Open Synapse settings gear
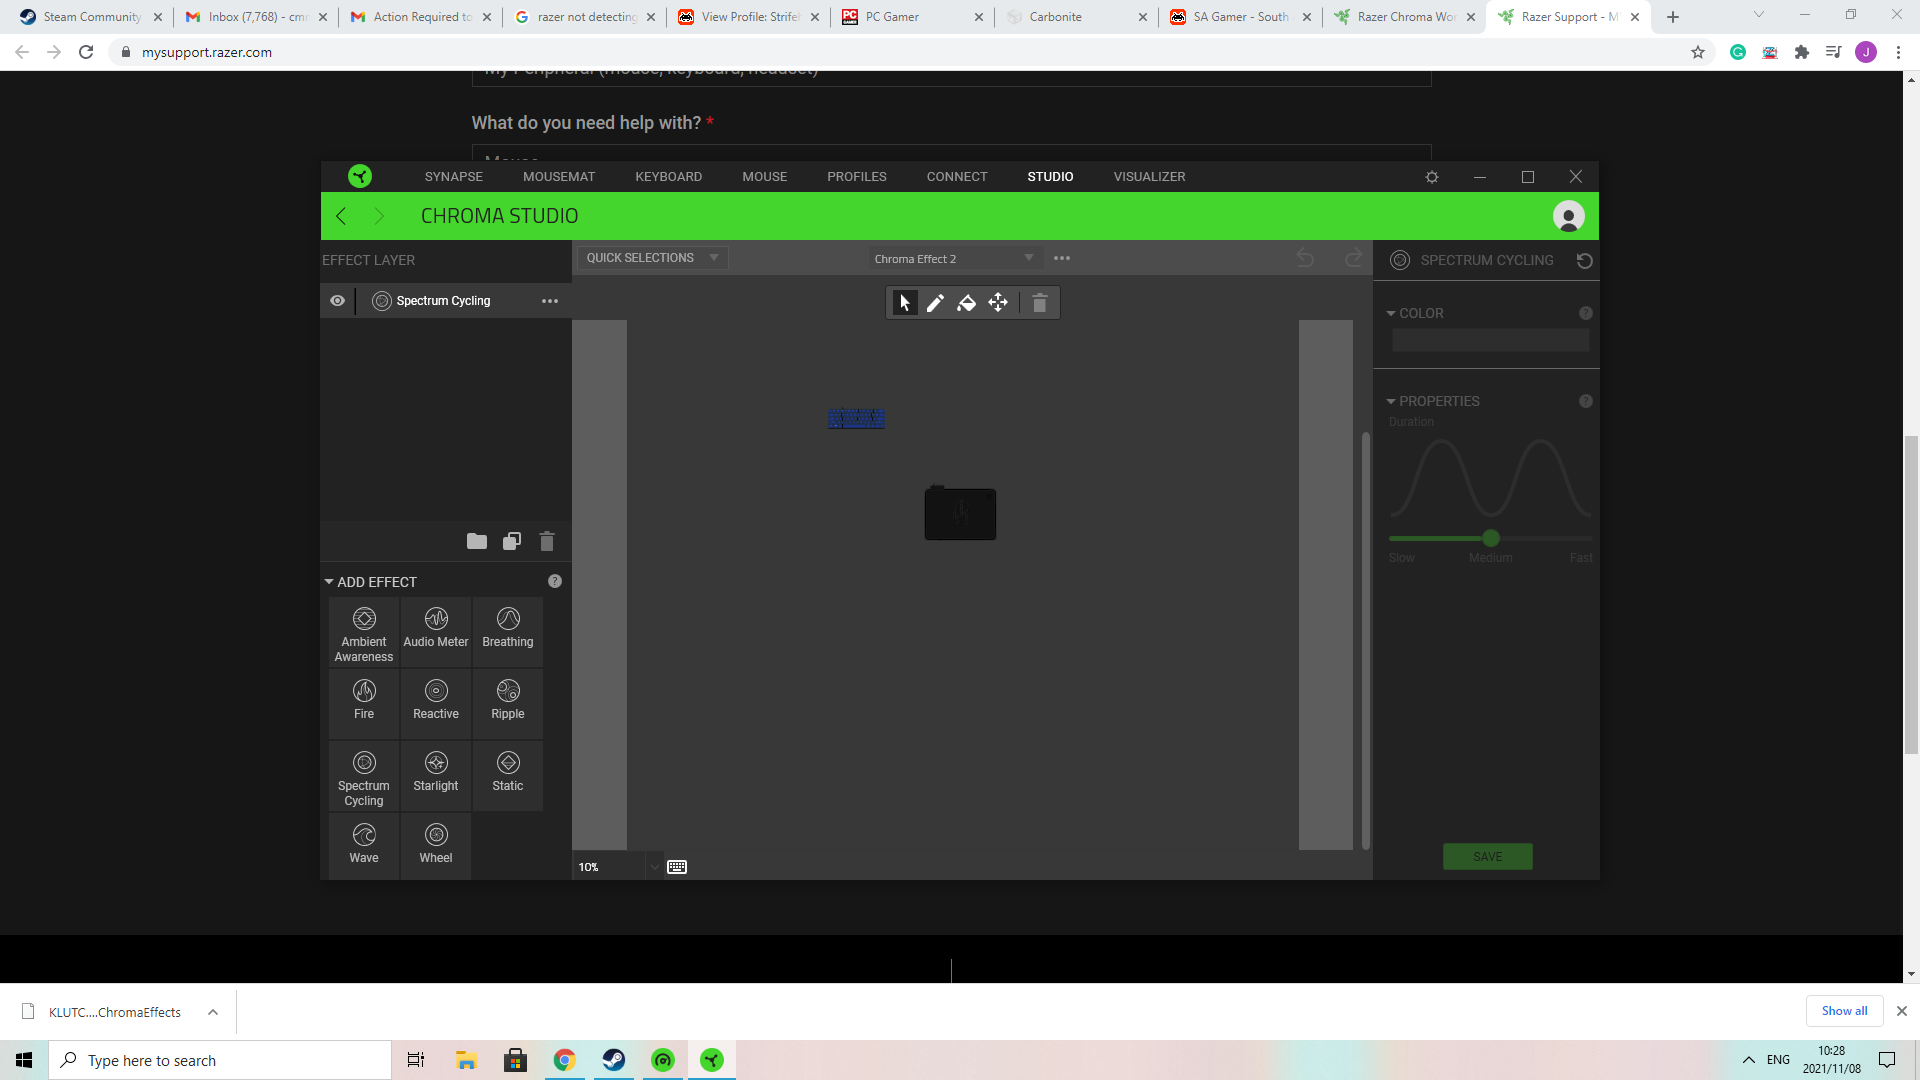This screenshot has height=1080, width=1920. pos(1432,177)
